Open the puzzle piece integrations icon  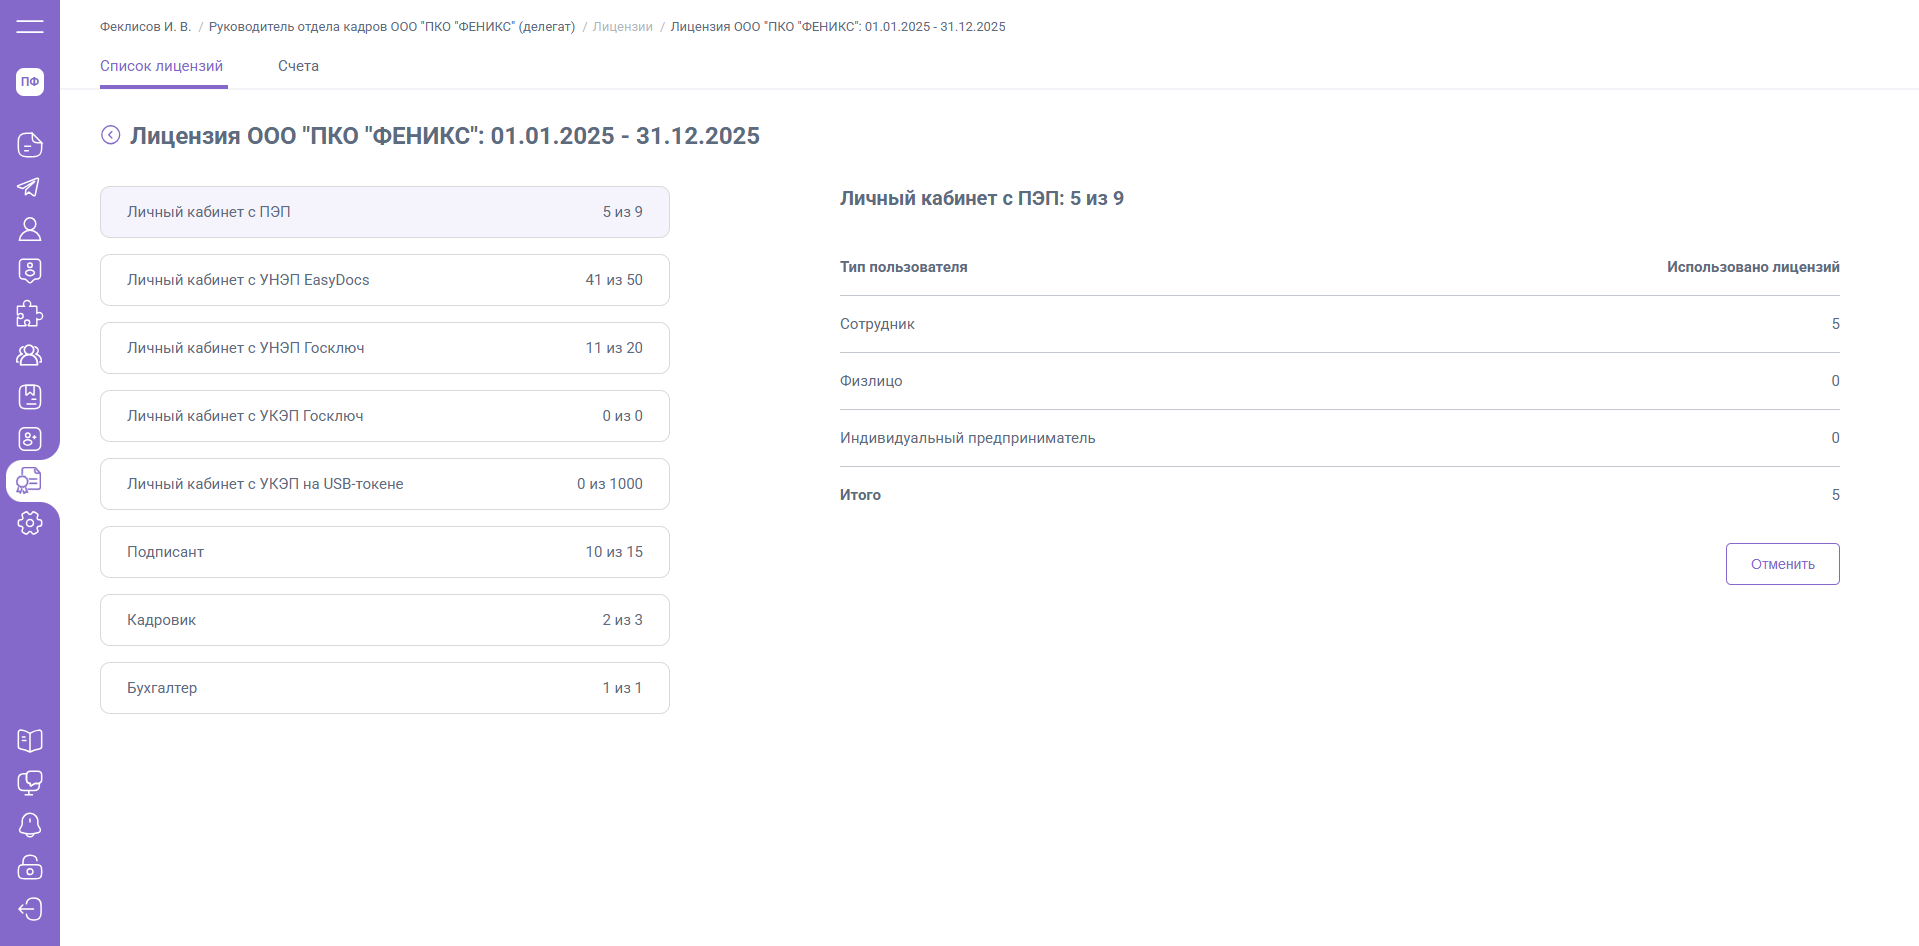pyautogui.click(x=30, y=313)
